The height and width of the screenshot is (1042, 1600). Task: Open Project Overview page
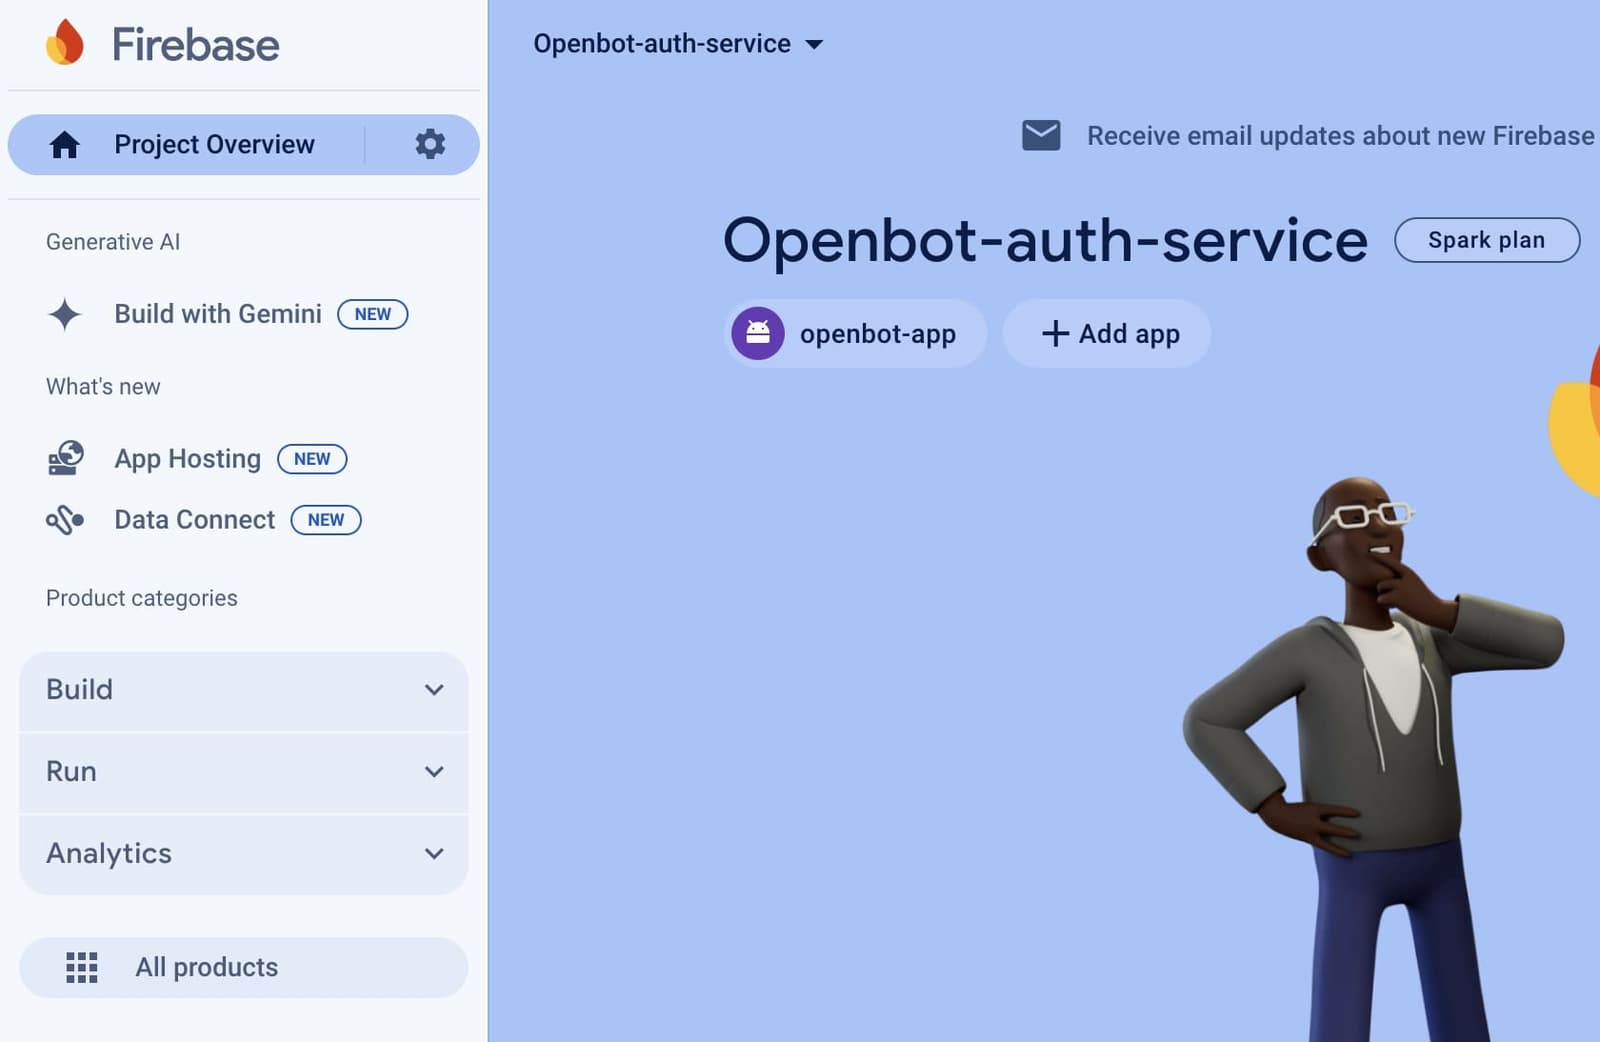pos(214,145)
